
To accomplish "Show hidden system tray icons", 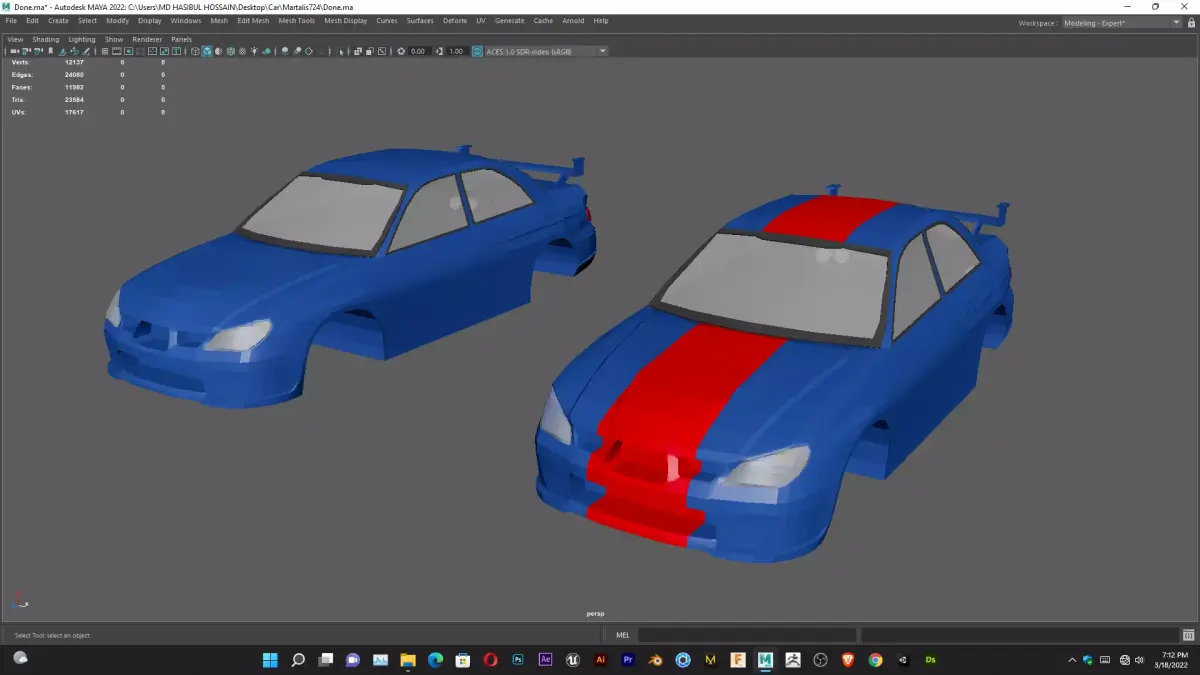I will 1072,660.
